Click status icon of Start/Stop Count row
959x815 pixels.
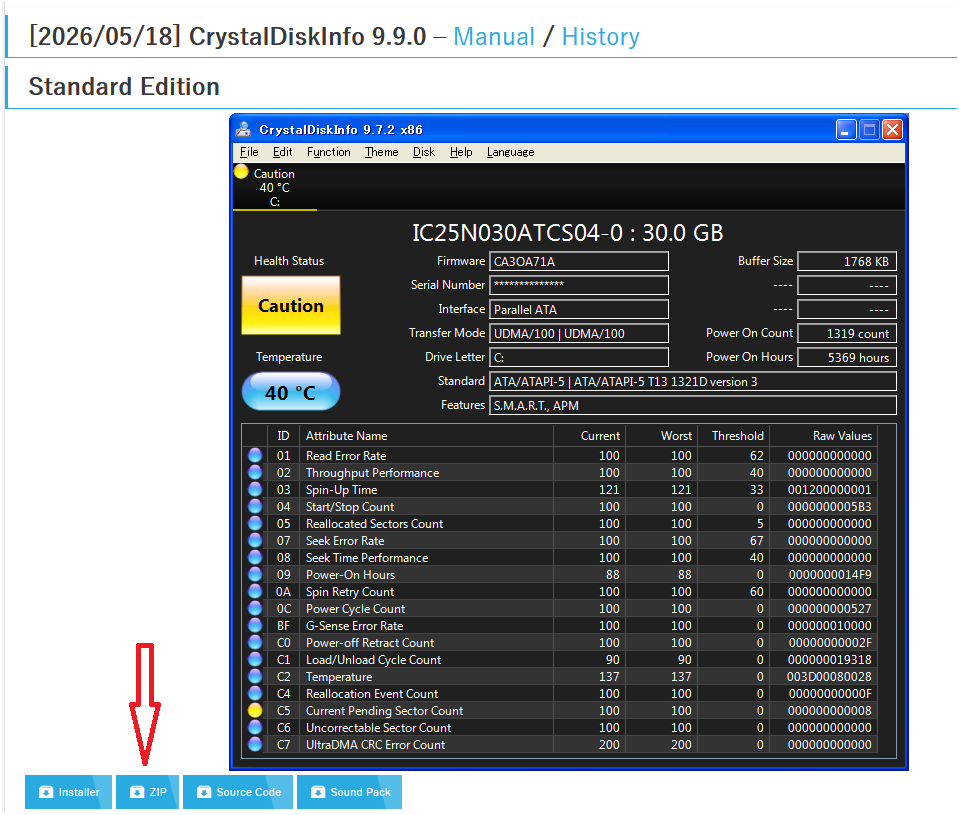(x=255, y=507)
